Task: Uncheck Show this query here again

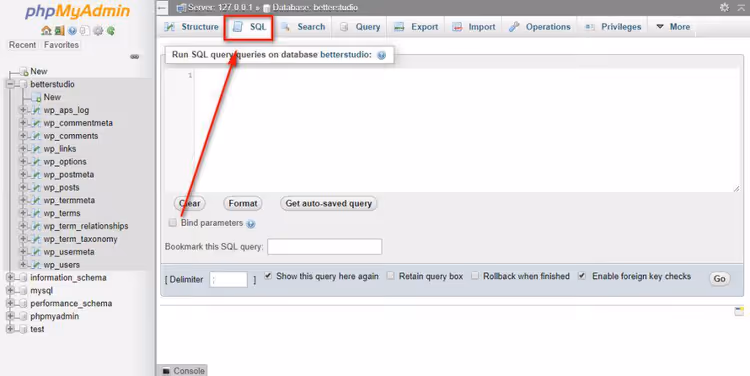Action: click(268, 276)
